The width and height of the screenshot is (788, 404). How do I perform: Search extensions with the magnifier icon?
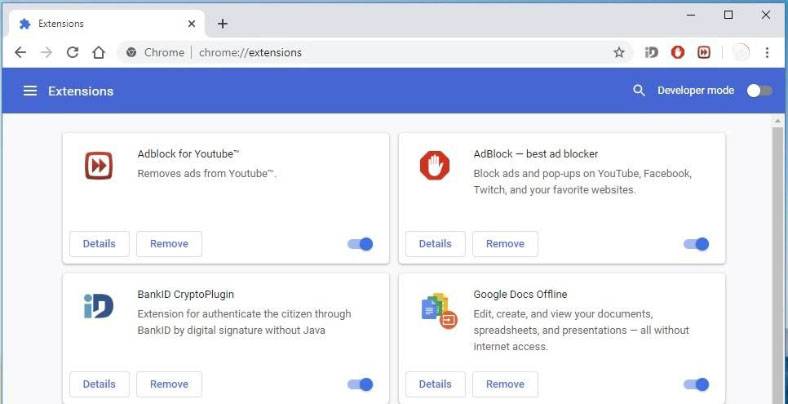point(639,90)
